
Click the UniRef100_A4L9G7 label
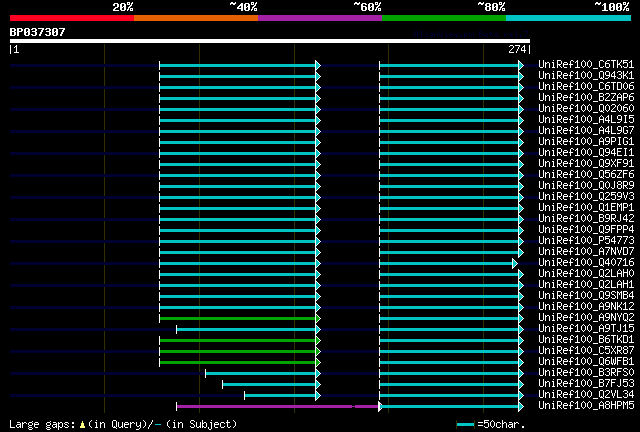586,131
